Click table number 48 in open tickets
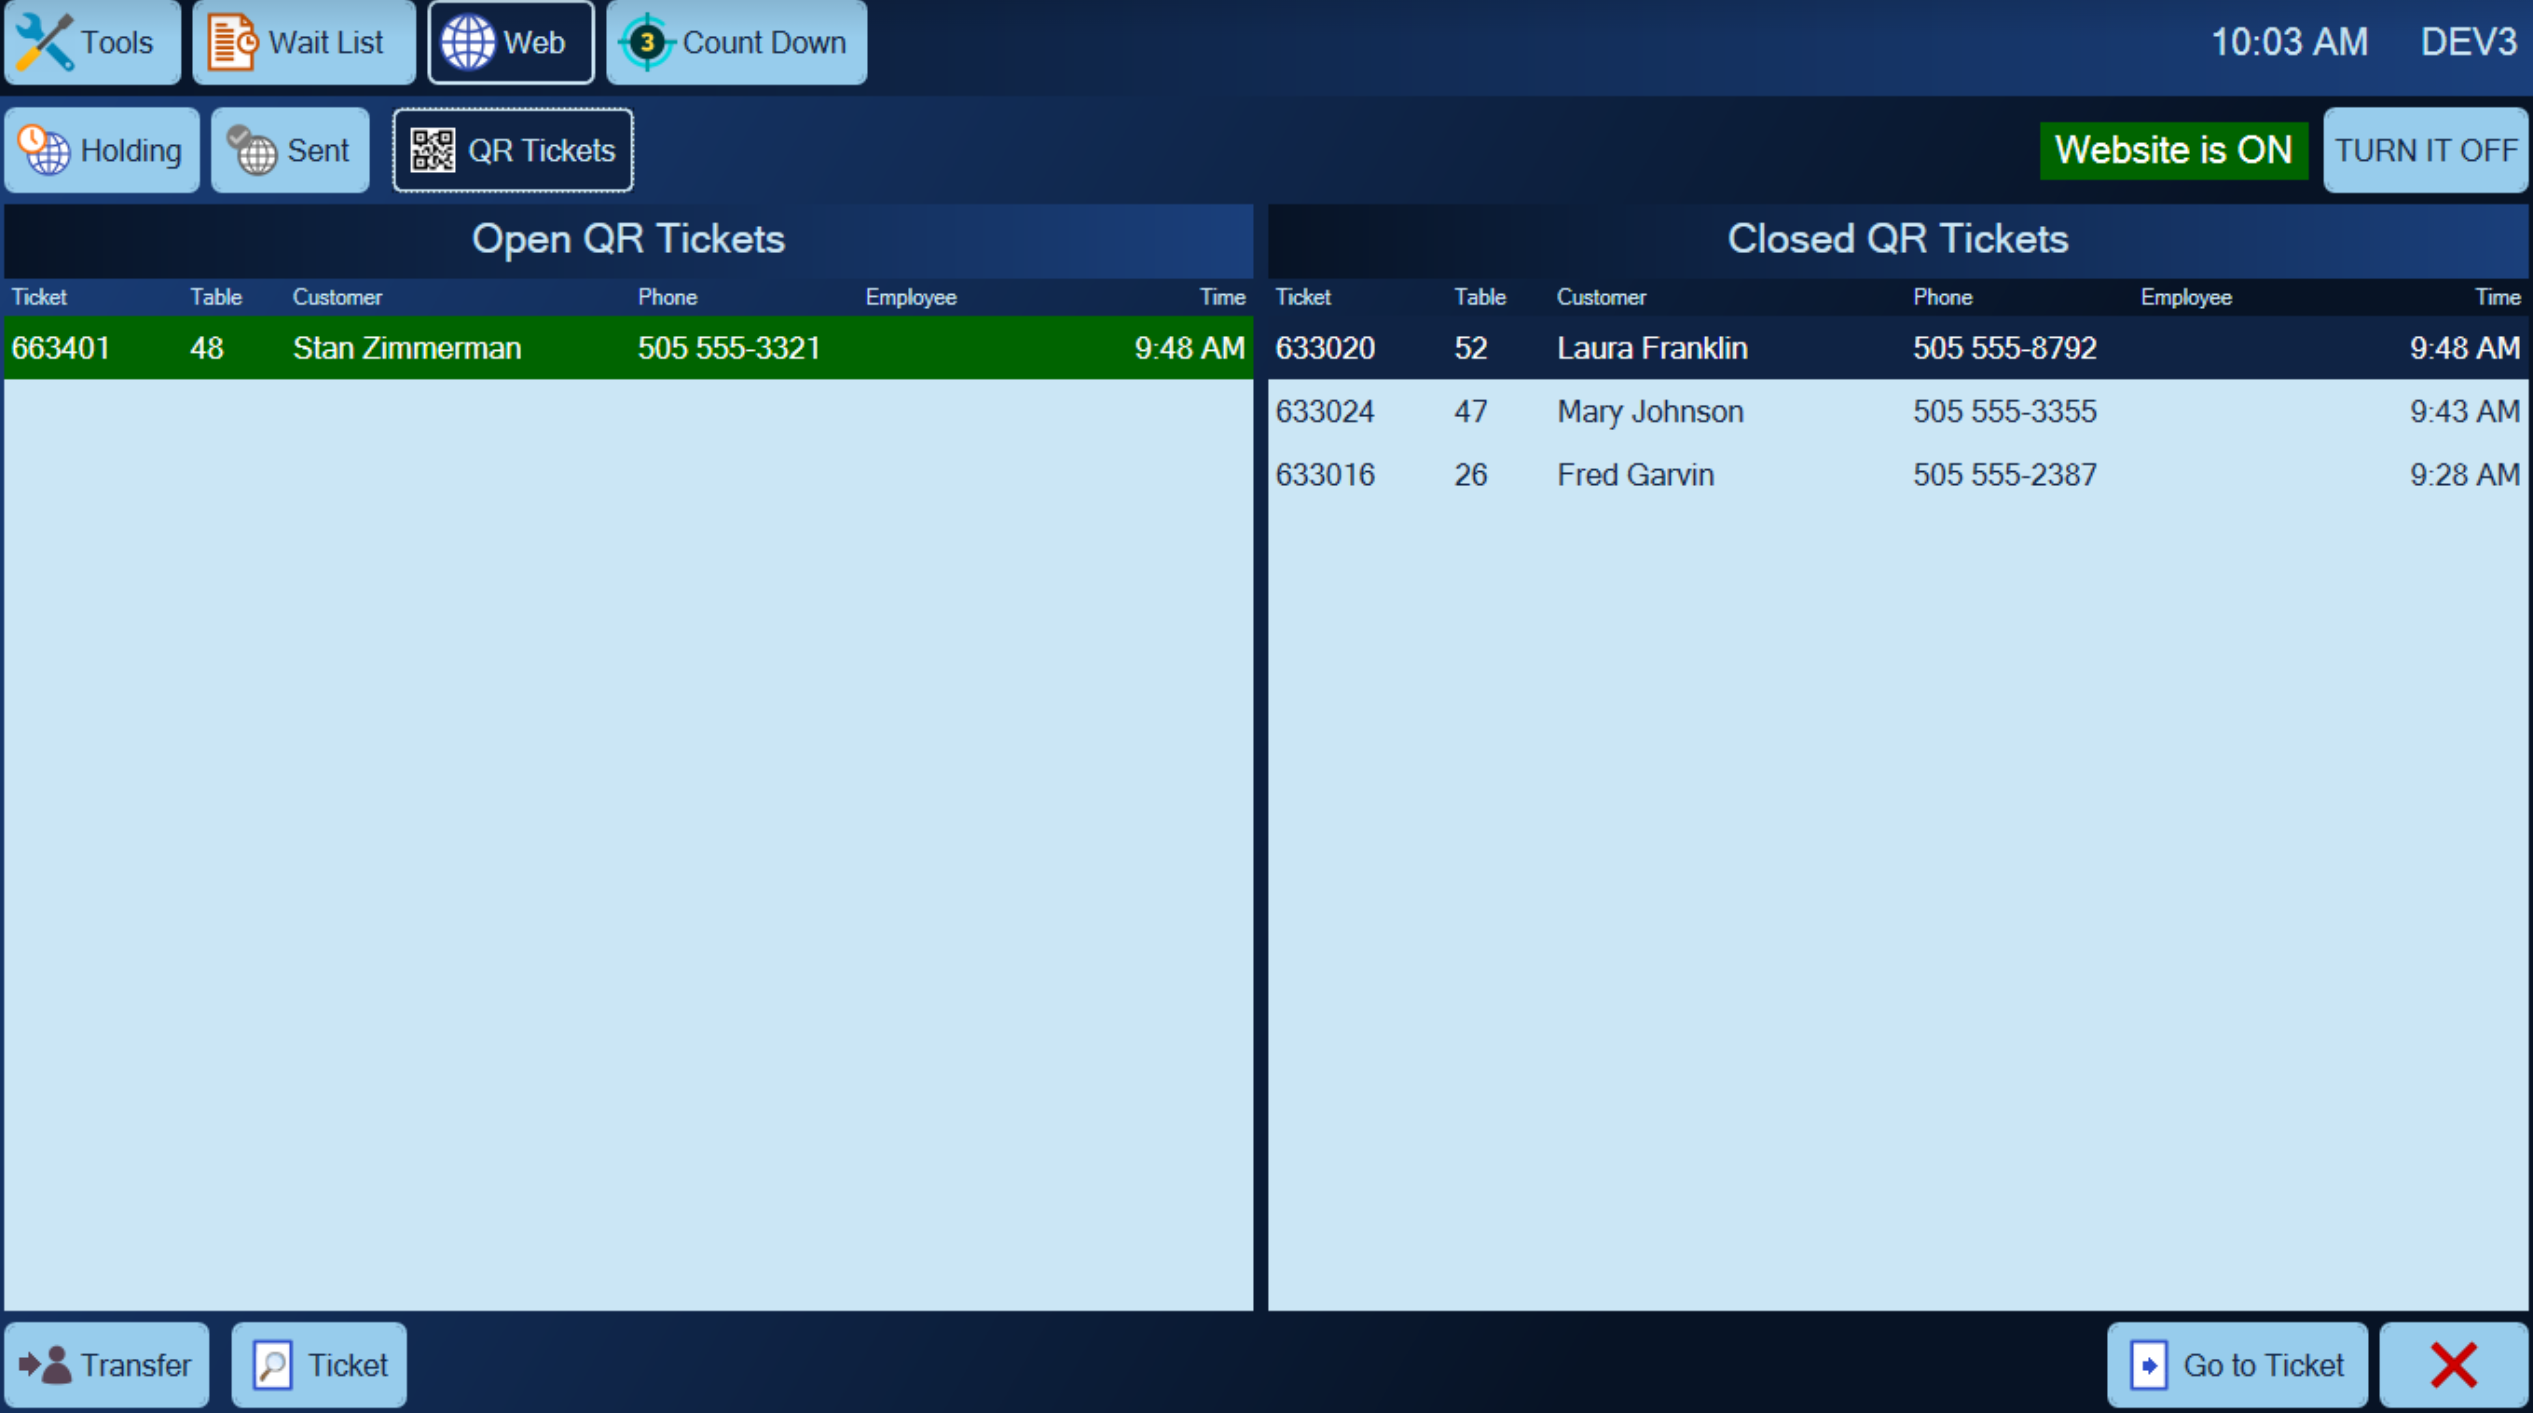Screen dimensions: 2533x1413 click(x=206, y=348)
